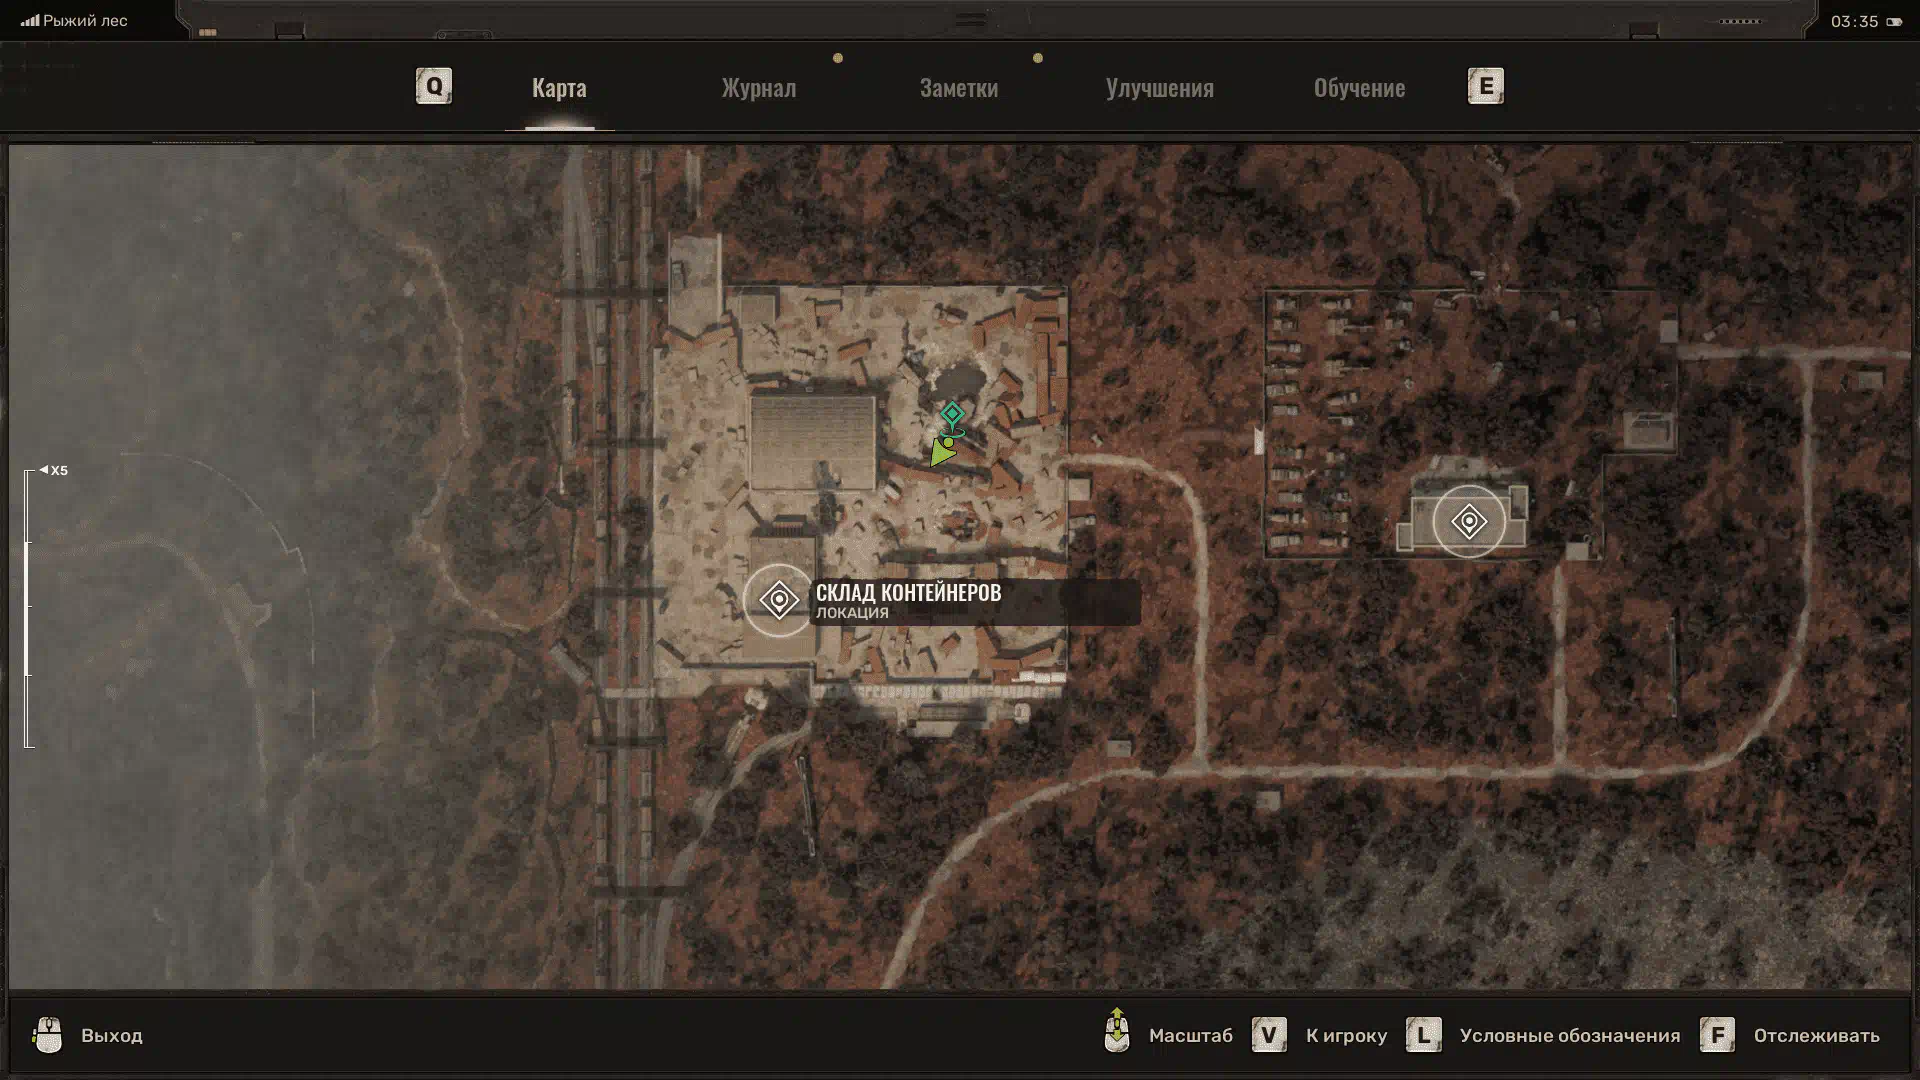1920x1080 pixels.
Task: Switch to the Заметки tab
Action: click(x=958, y=88)
